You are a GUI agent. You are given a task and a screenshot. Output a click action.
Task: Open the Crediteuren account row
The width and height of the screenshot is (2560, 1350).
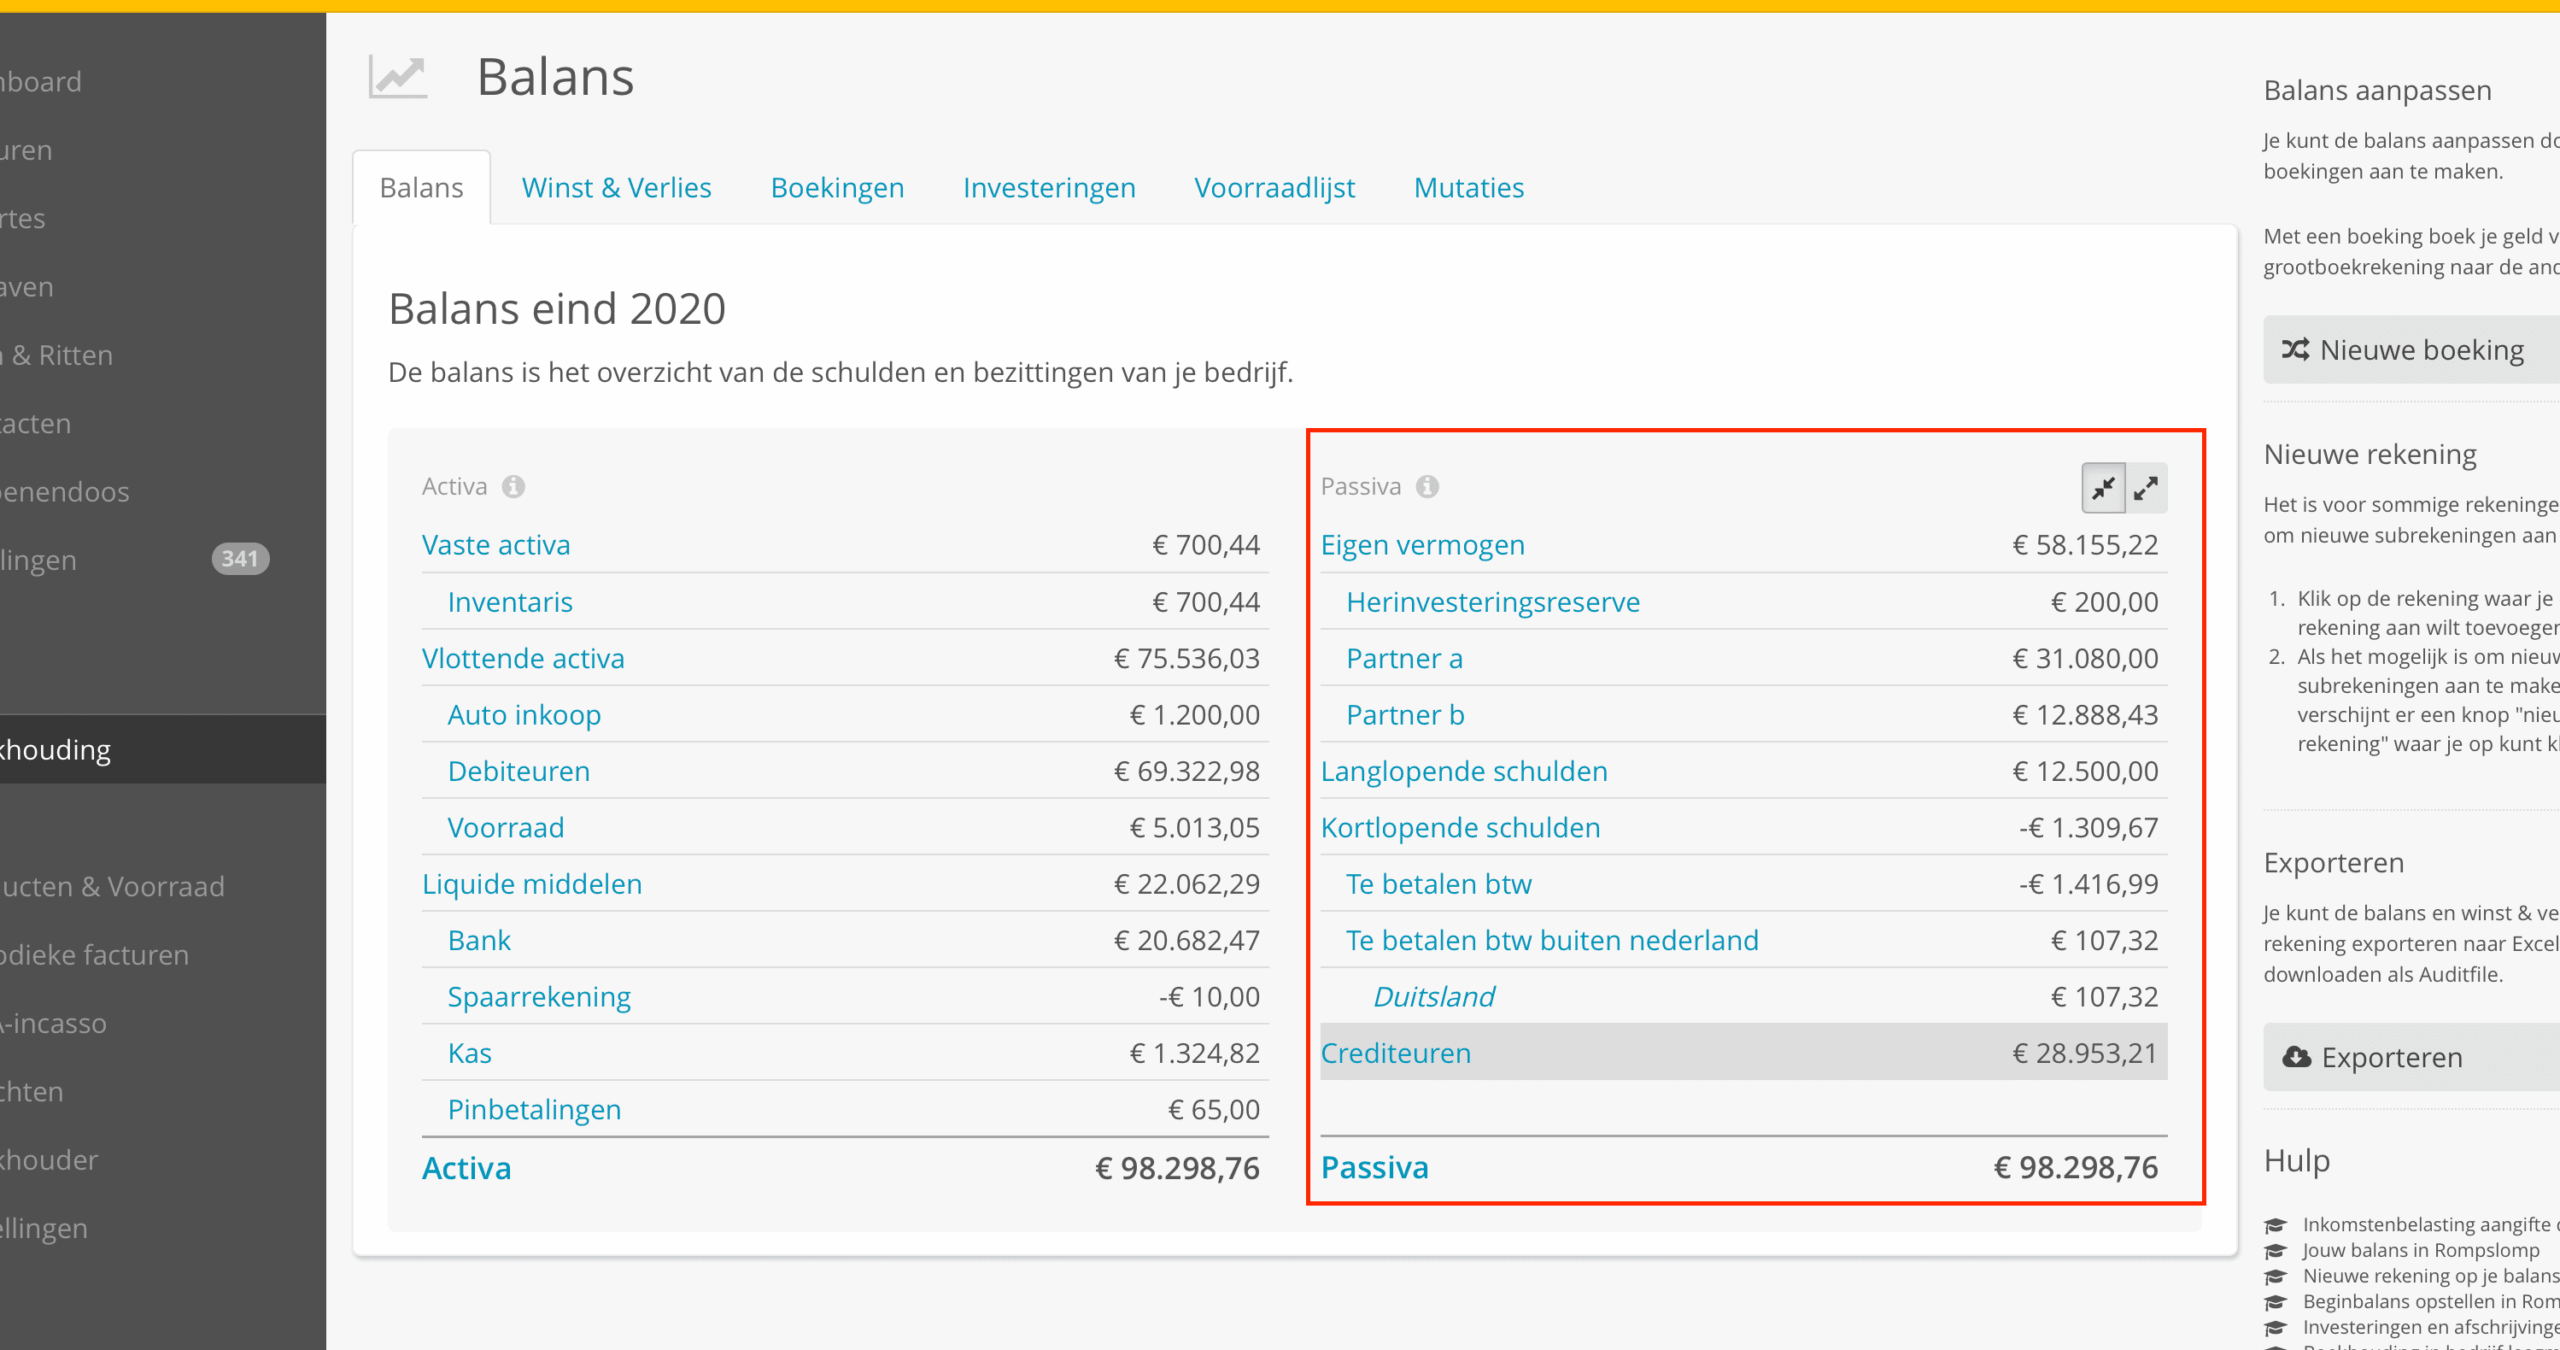click(x=1743, y=1053)
